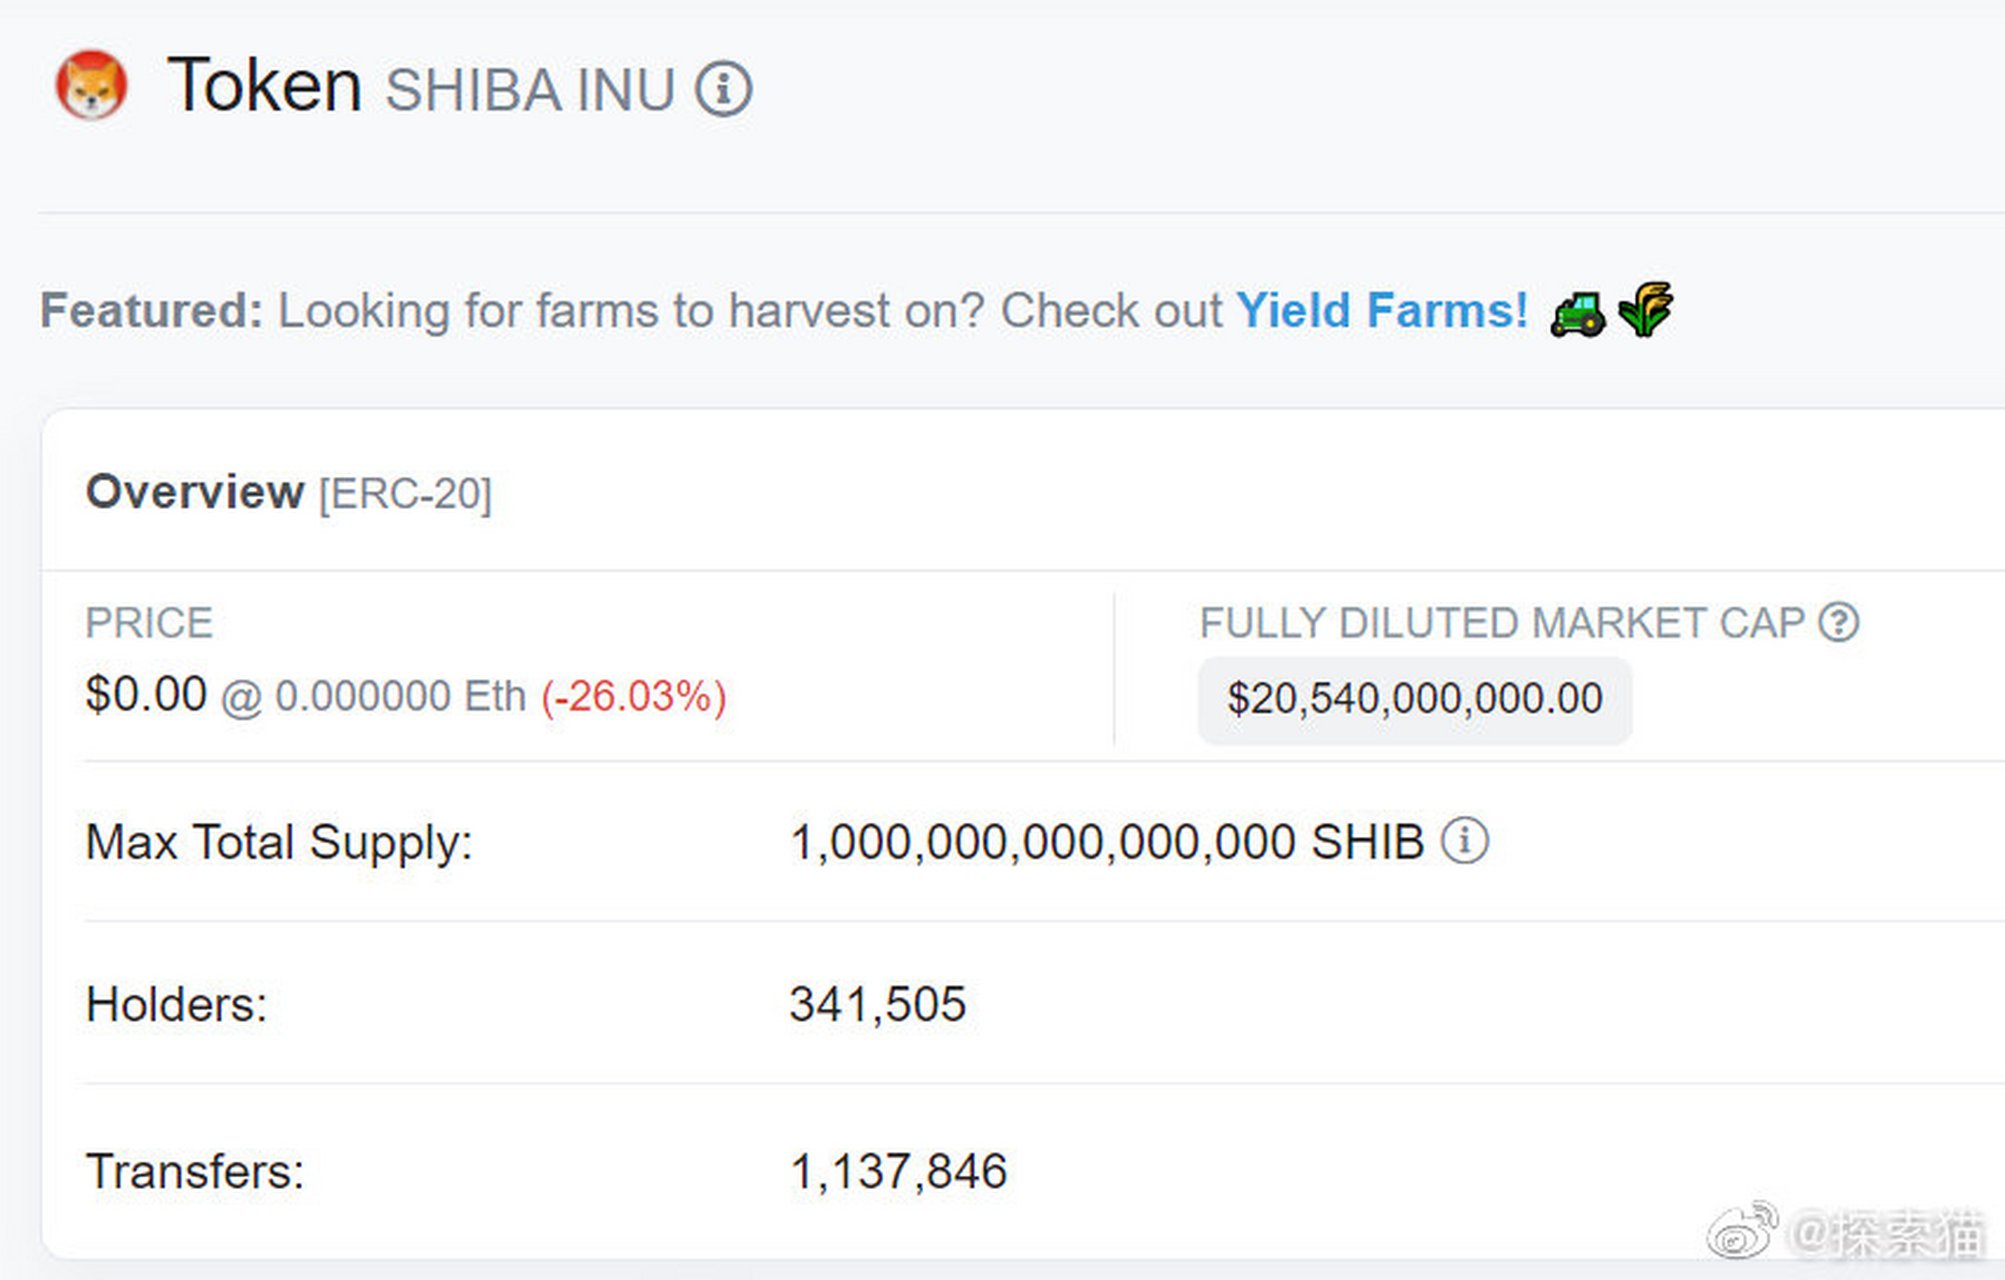The width and height of the screenshot is (2005, 1280).
Task: Click the Shiba Inu token logo
Action: (91, 86)
